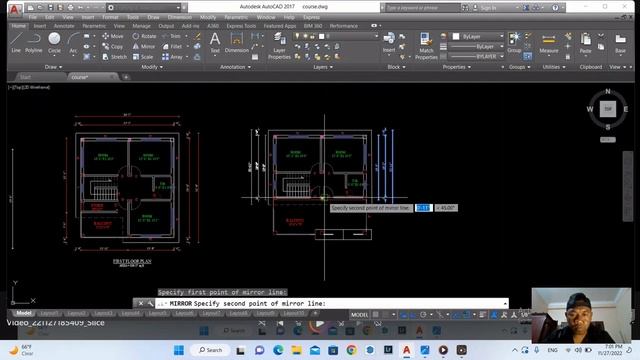640x360 pixels.
Task: Select the Model layout tab
Action: pyautogui.click(x=24, y=313)
